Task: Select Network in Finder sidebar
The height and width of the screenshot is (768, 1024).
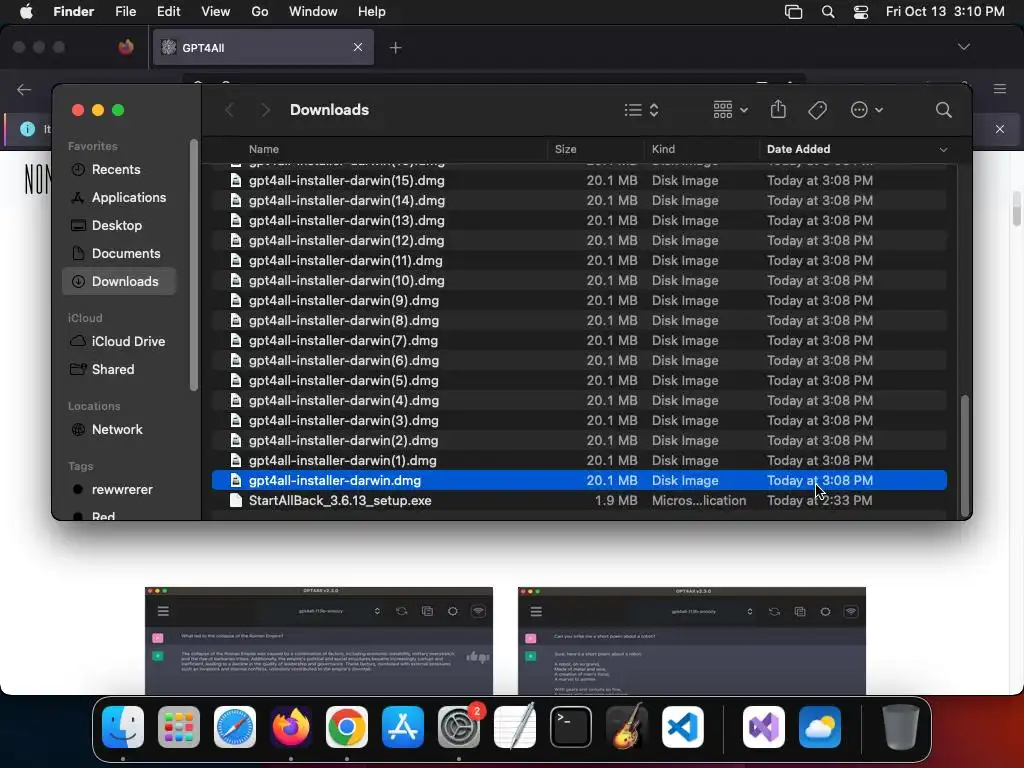Action: click(117, 430)
